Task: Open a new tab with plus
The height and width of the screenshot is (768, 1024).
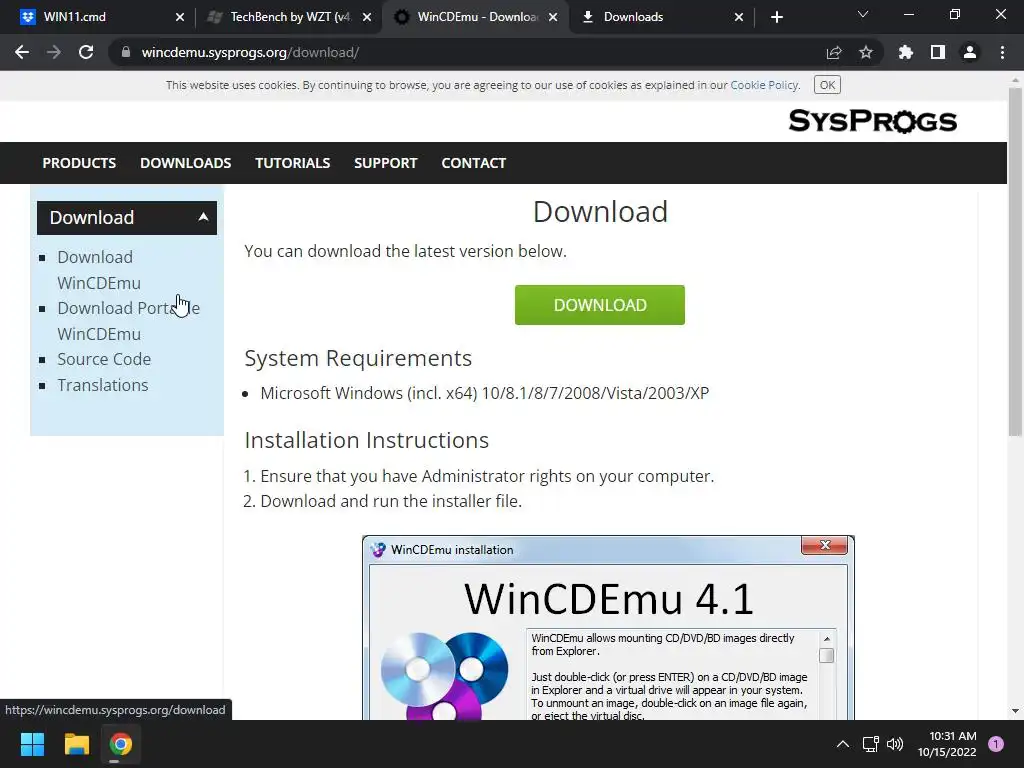Action: point(776,17)
